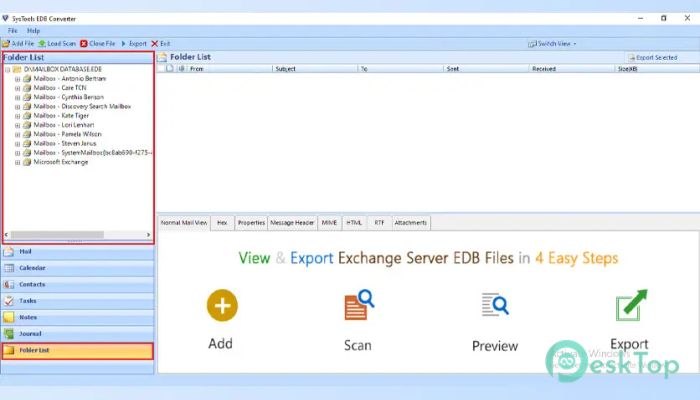Click the MAILBOX DATABASE.EDB root folder icon
Screen dimensions: 700x400
[17, 69]
